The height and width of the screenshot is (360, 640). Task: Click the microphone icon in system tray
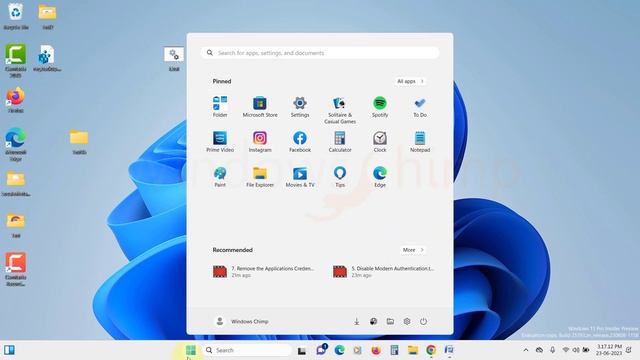(x=552, y=350)
